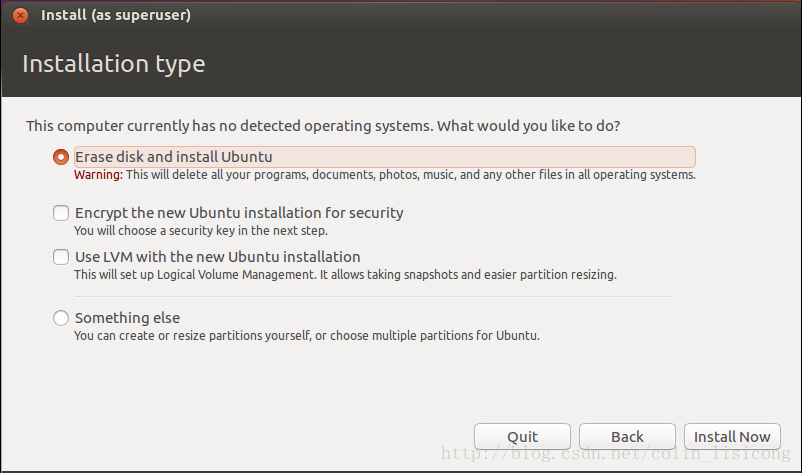
Task: Click the 'Erase disk and install Ubuntu' label
Action: (x=173, y=157)
